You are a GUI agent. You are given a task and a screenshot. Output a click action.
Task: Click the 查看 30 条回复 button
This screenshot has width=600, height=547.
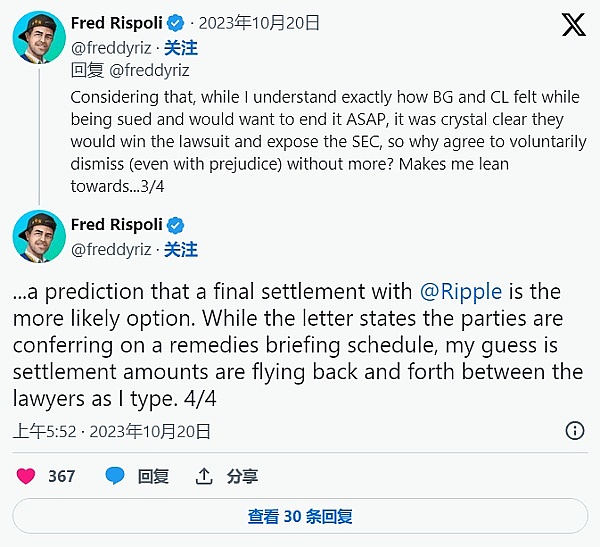(x=300, y=517)
